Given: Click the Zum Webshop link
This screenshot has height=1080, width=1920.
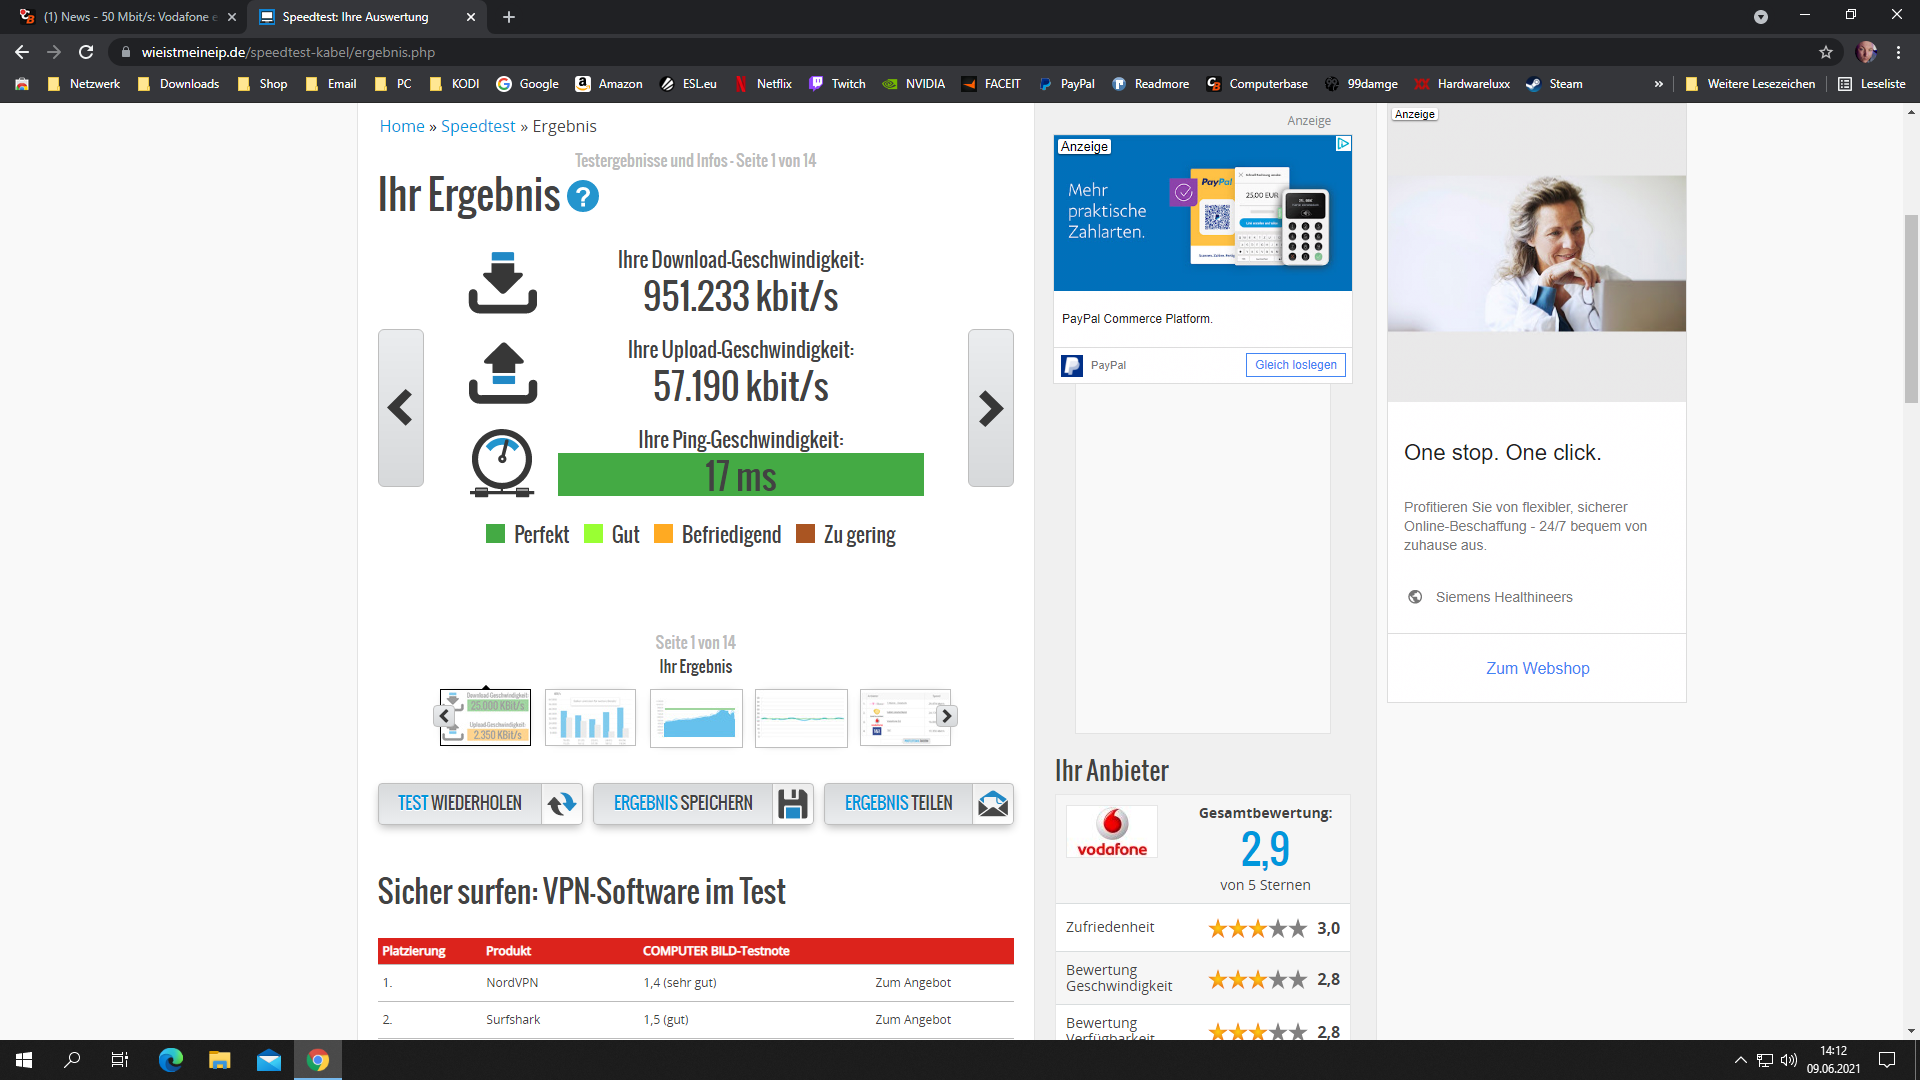Looking at the screenshot, I should point(1537,668).
